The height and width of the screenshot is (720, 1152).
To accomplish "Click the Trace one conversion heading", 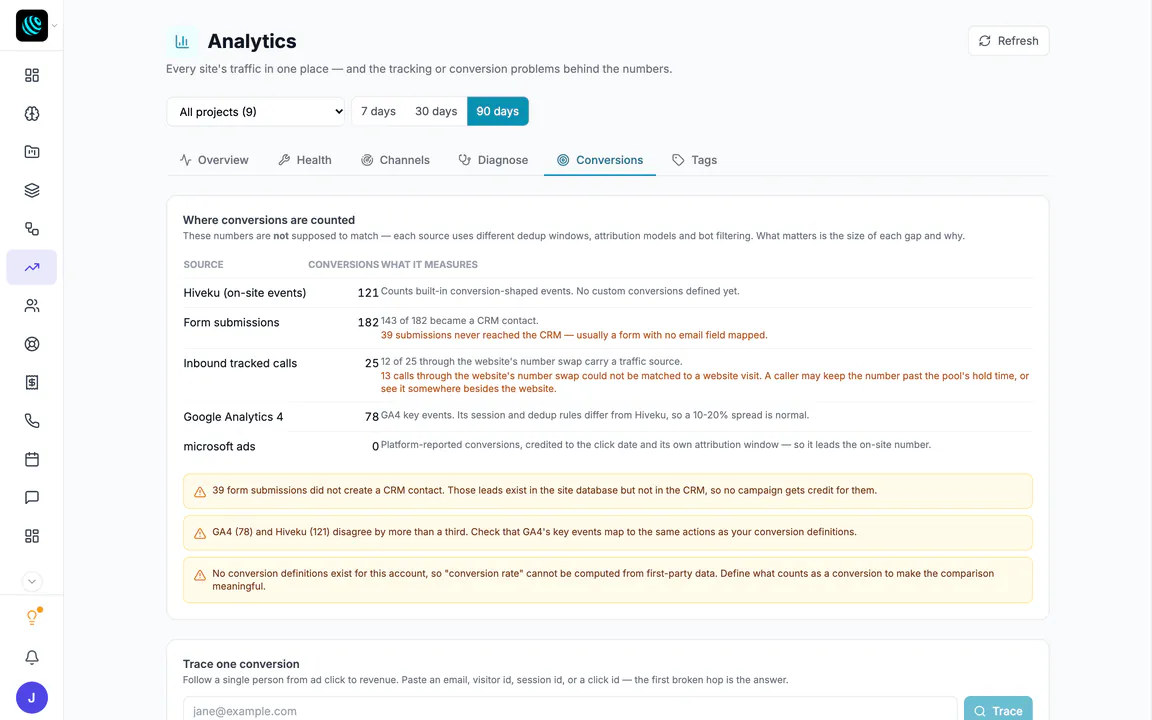I will tap(241, 664).
